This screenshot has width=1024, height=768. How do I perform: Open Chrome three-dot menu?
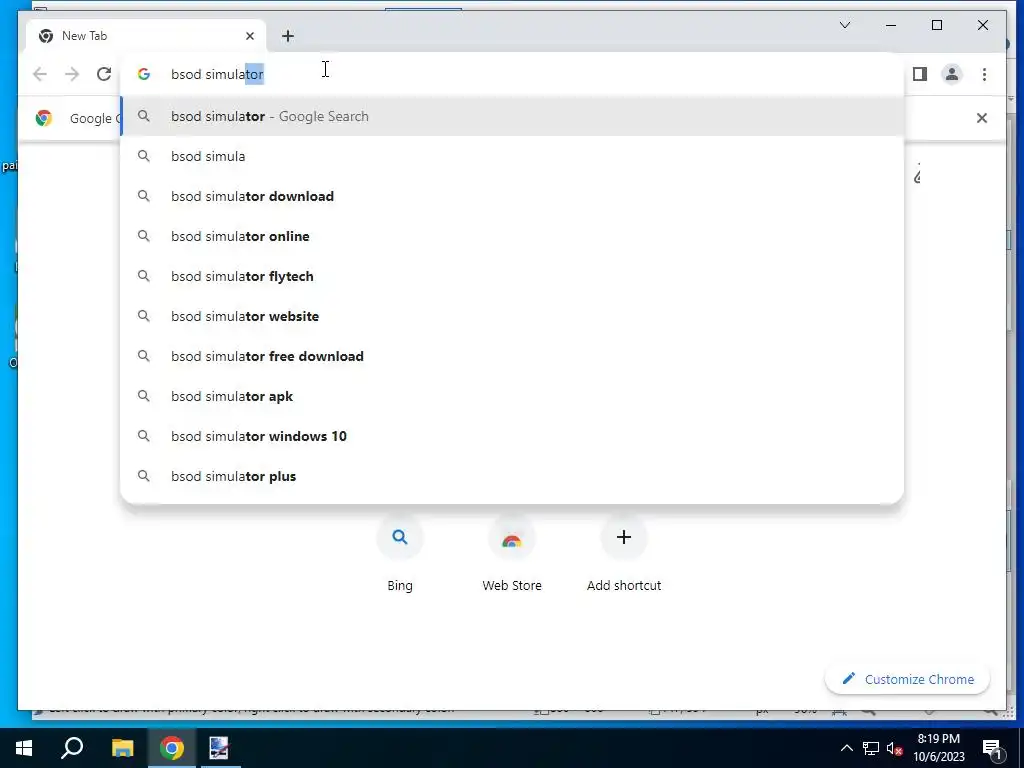point(984,74)
